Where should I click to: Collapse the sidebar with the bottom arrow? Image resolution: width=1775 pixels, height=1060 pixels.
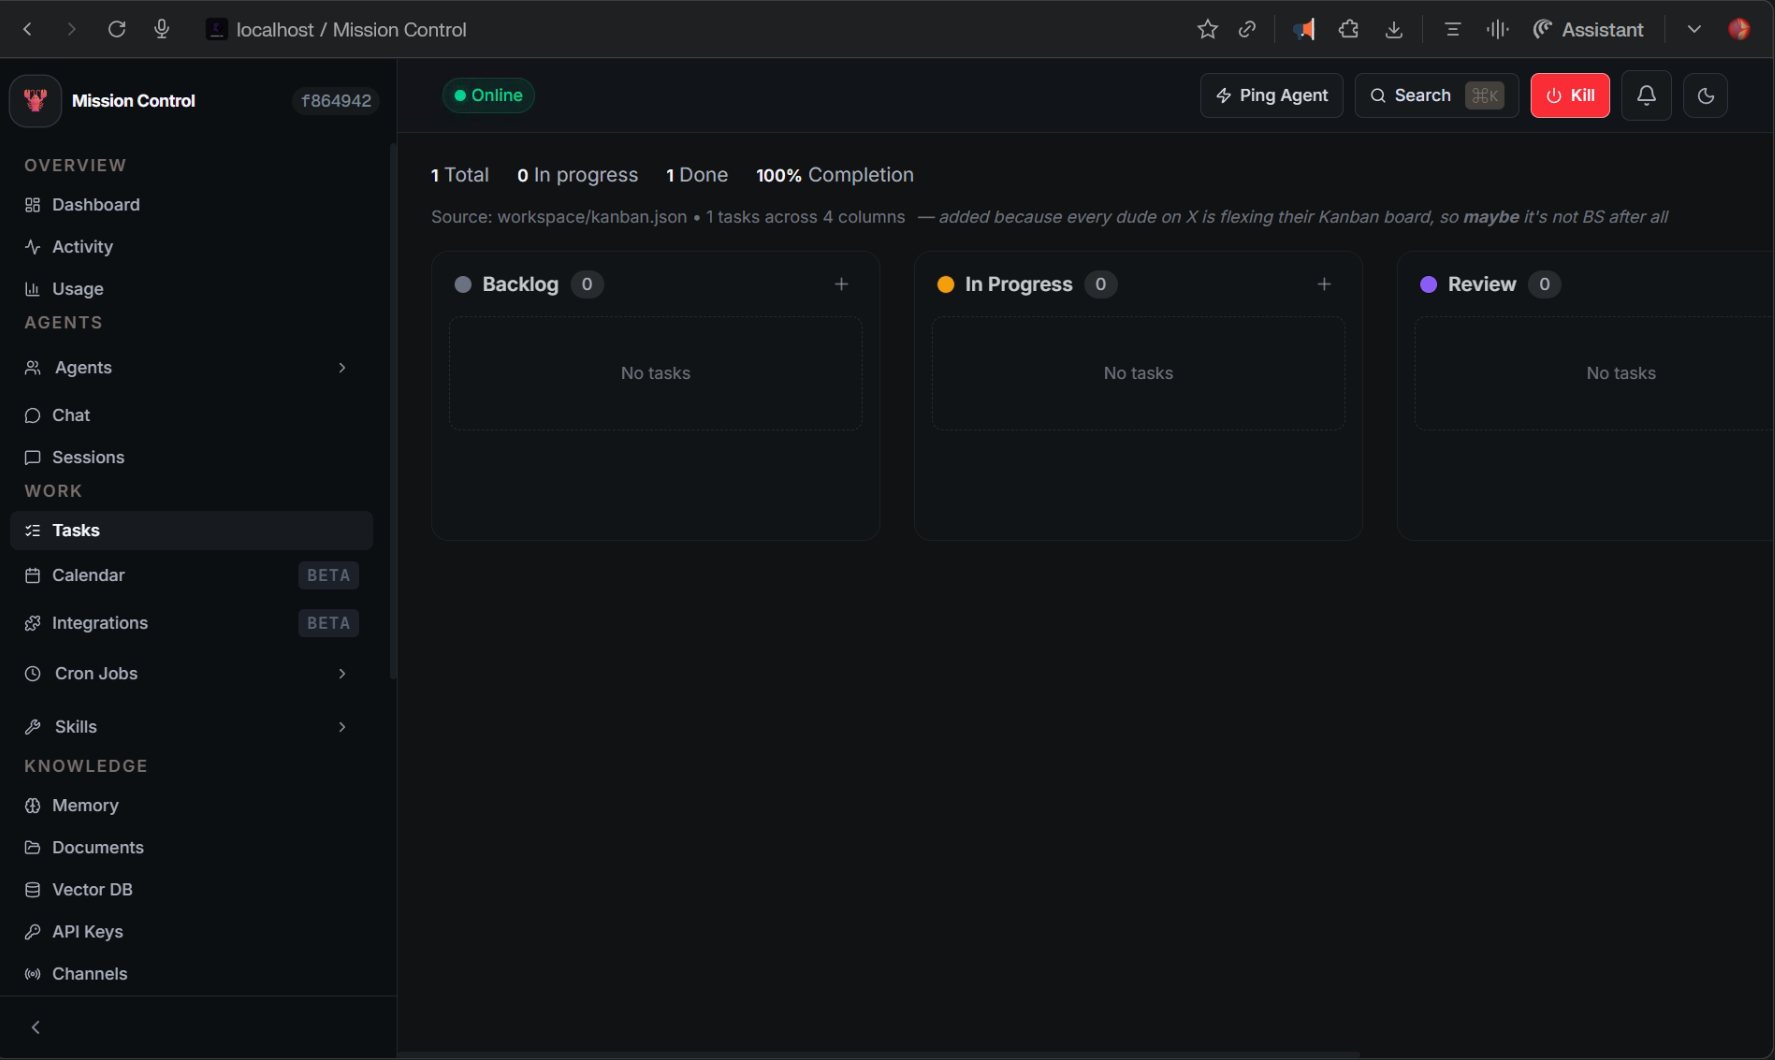(36, 1027)
